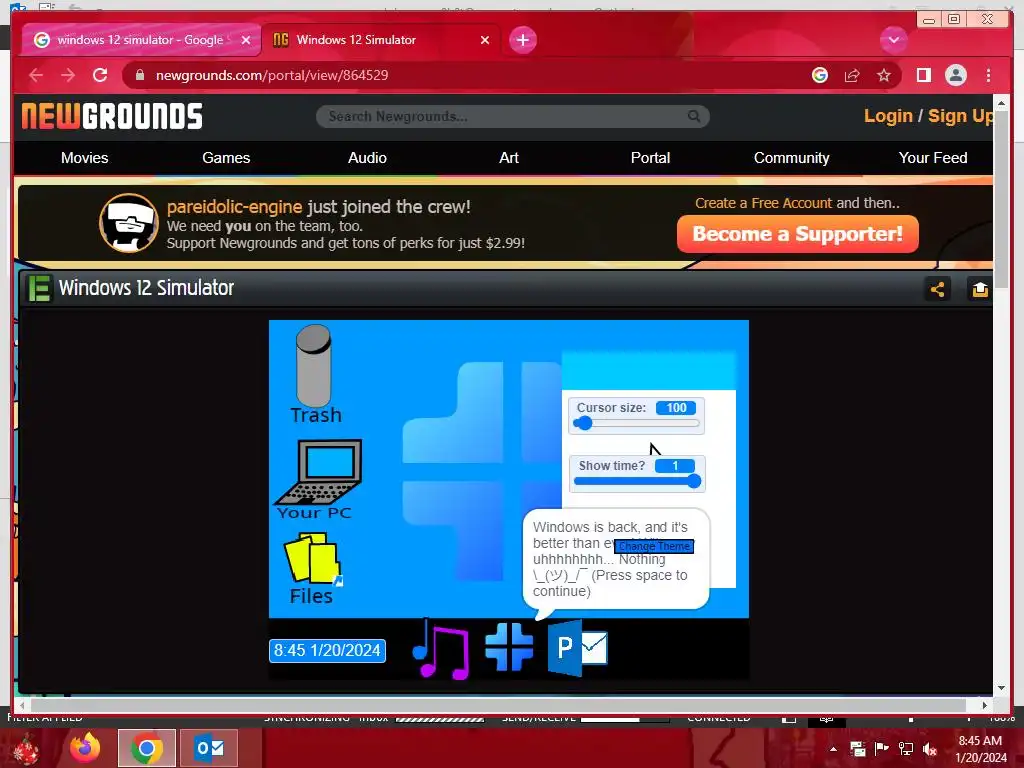Open Outlook from the taskbar
This screenshot has height=768, width=1024.
[x=208, y=748]
